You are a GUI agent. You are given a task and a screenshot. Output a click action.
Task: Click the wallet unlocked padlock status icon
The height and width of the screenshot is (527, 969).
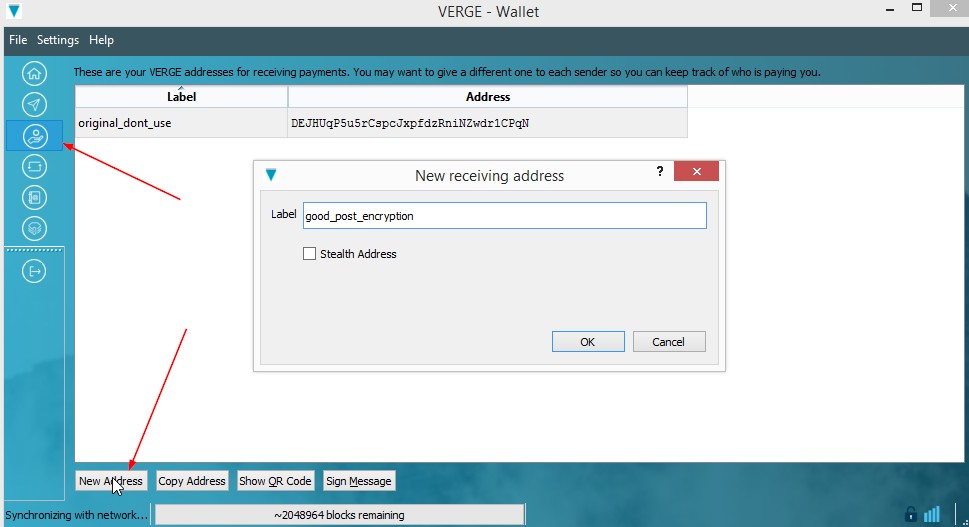[x=910, y=515]
